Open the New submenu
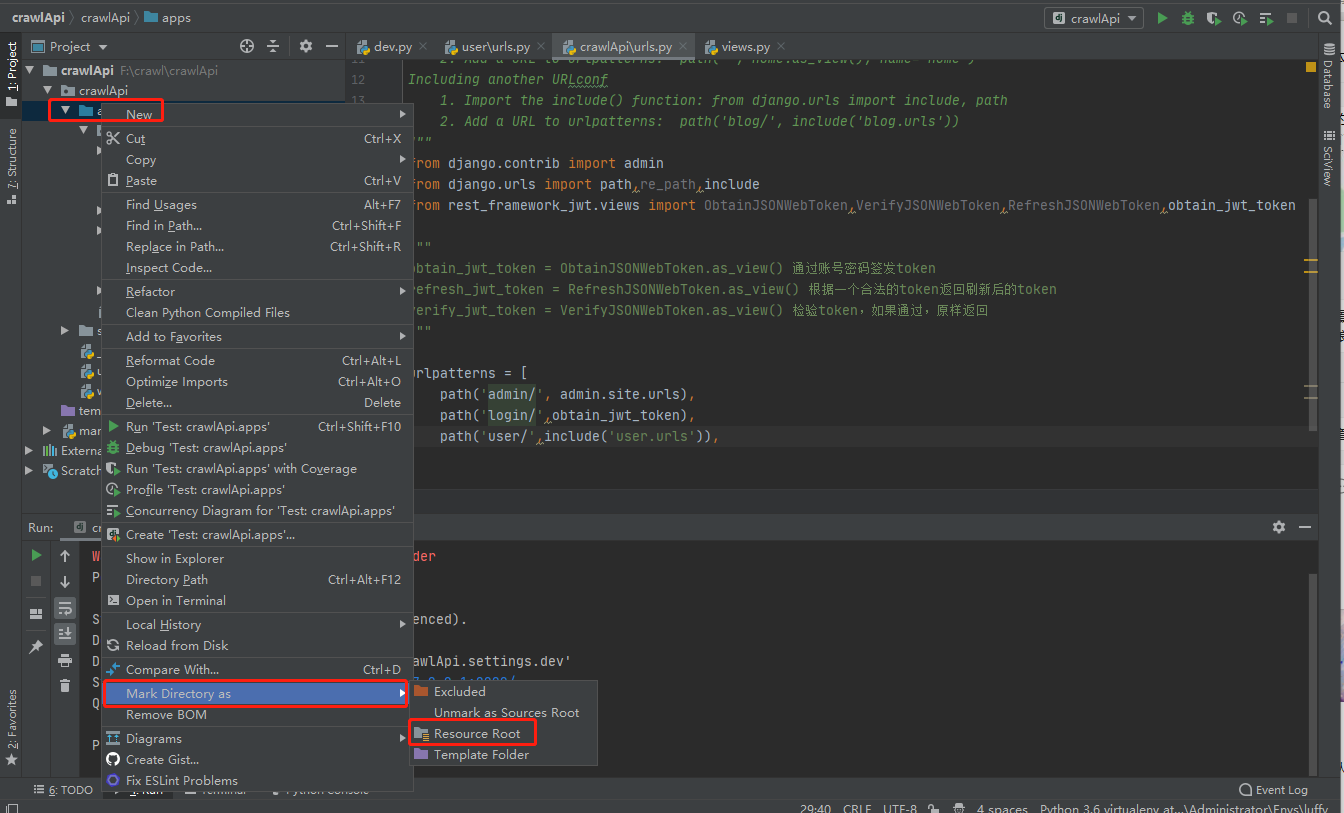The height and width of the screenshot is (813, 1344). pyautogui.click(x=257, y=115)
